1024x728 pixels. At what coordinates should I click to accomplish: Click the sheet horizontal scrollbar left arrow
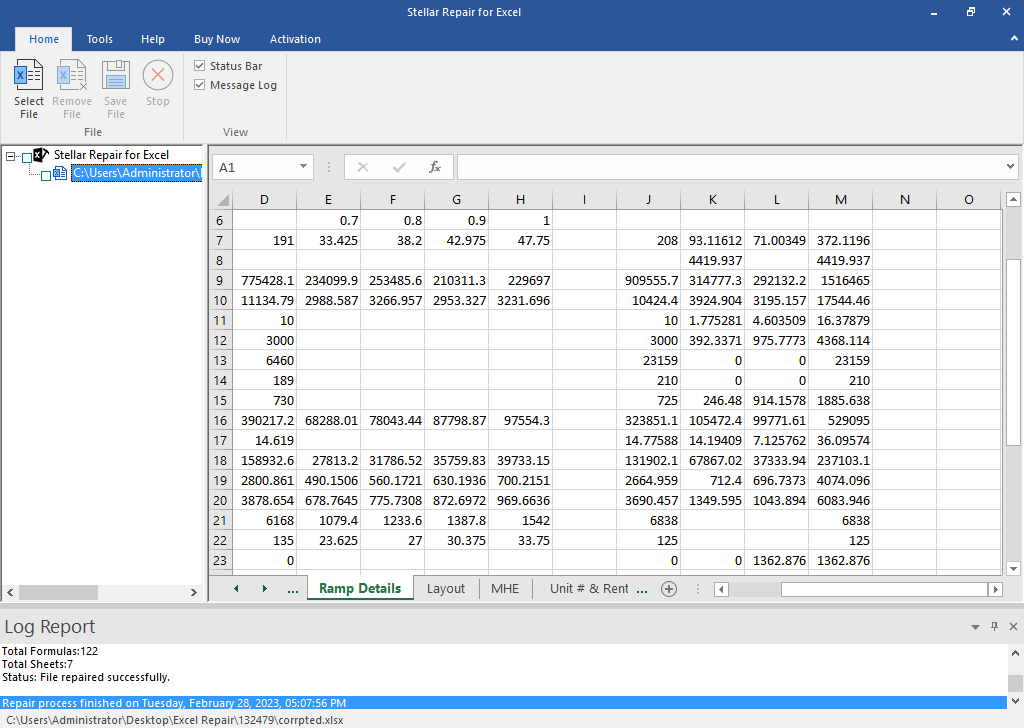pyautogui.click(x=721, y=590)
